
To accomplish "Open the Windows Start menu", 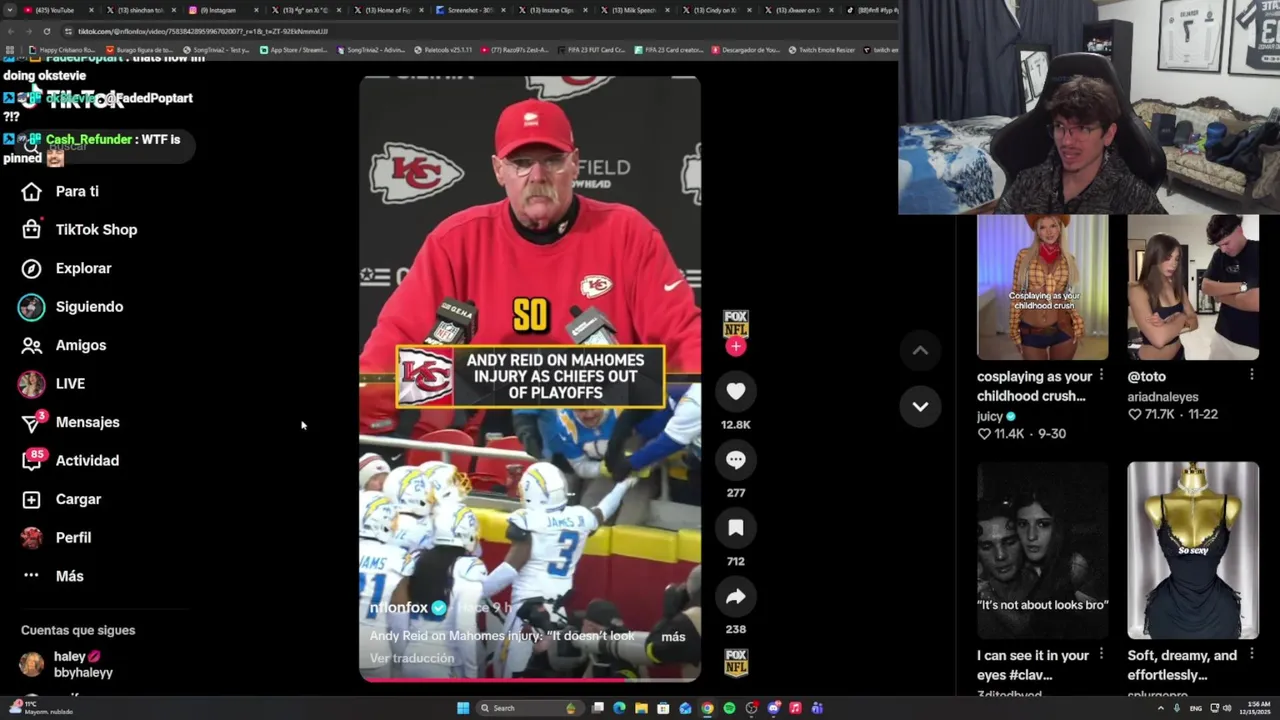I will [x=463, y=708].
